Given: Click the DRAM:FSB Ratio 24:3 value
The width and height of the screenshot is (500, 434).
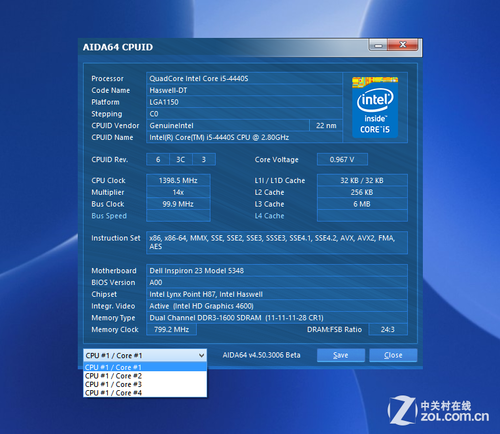Looking at the screenshot, I should [x=388, y=330].
